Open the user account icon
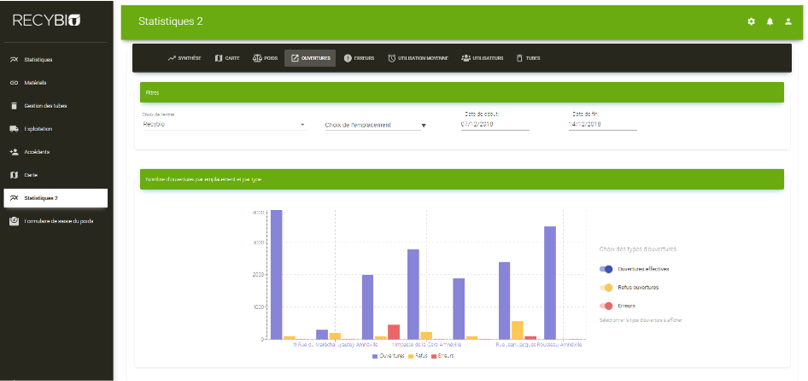Image resolution: width=808 pixels, height=381 pixels. coord(788,22)
